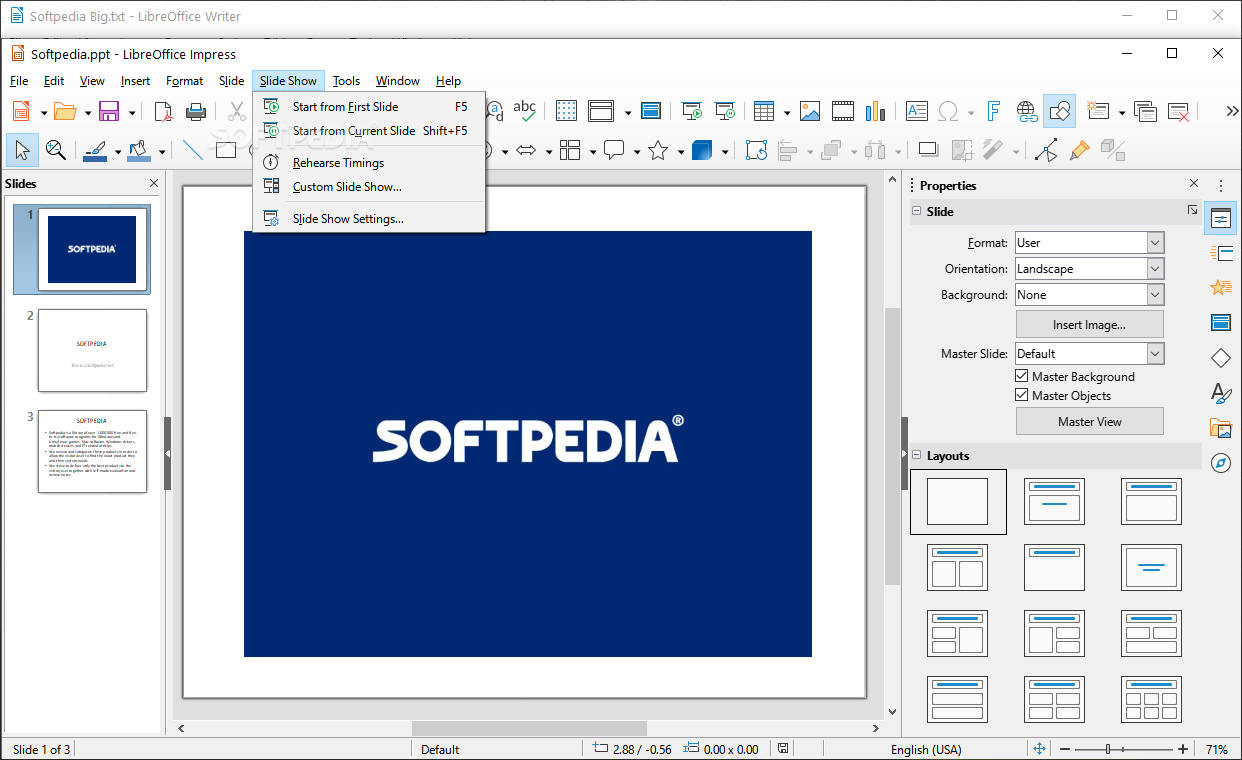The image size is (1242, 760).
Task: Click the Cut scissors icon
Action: pos(237,112)
